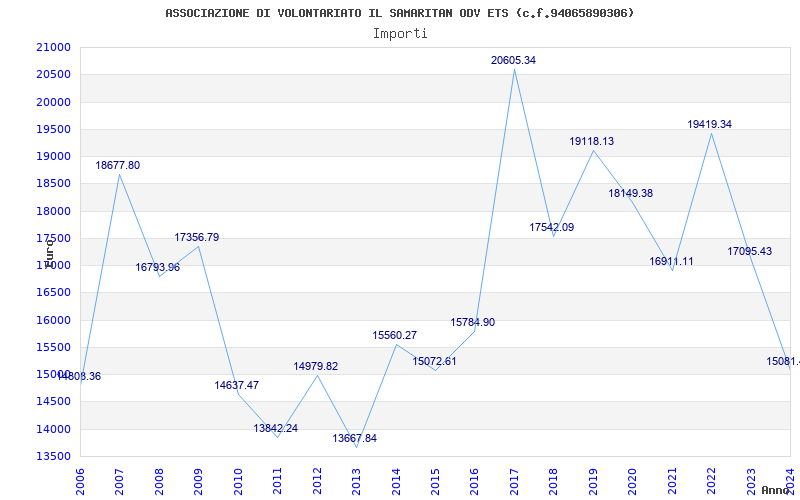Click the 2019 year axis label
Image resolution: width=800 pixels, height=500 pixels.
point(593,481)
